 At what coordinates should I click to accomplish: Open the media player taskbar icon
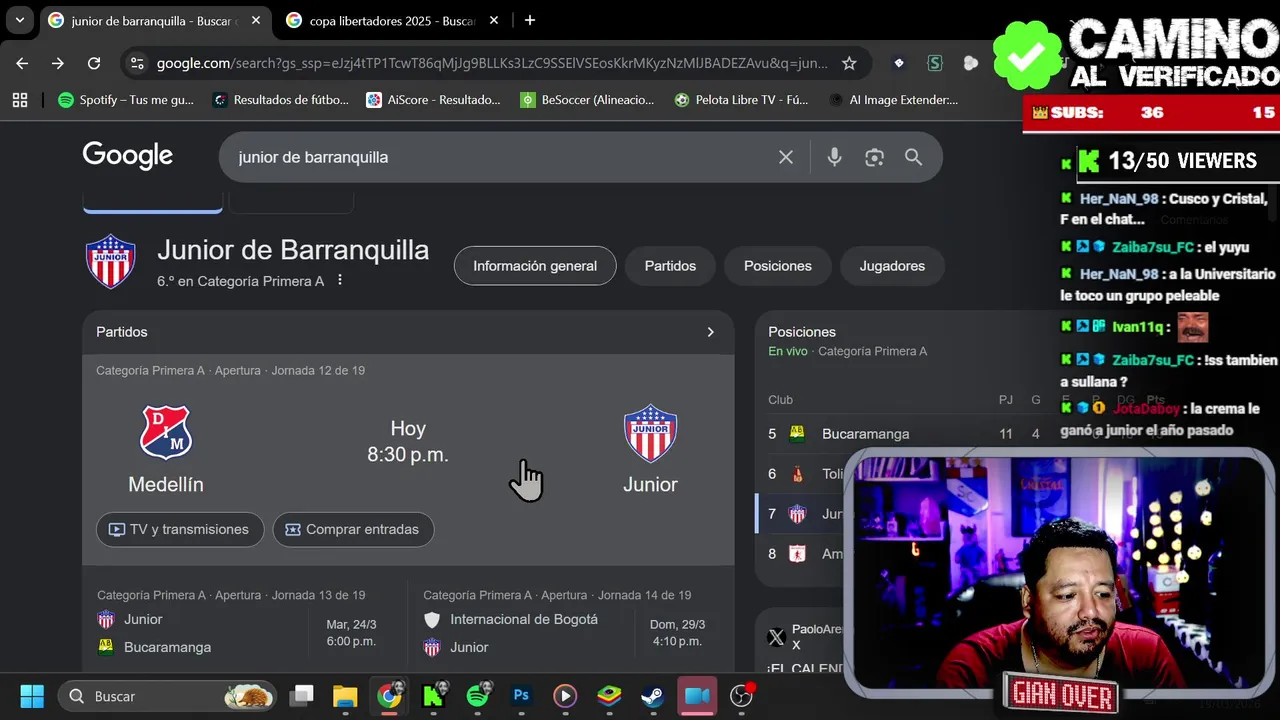565,696
